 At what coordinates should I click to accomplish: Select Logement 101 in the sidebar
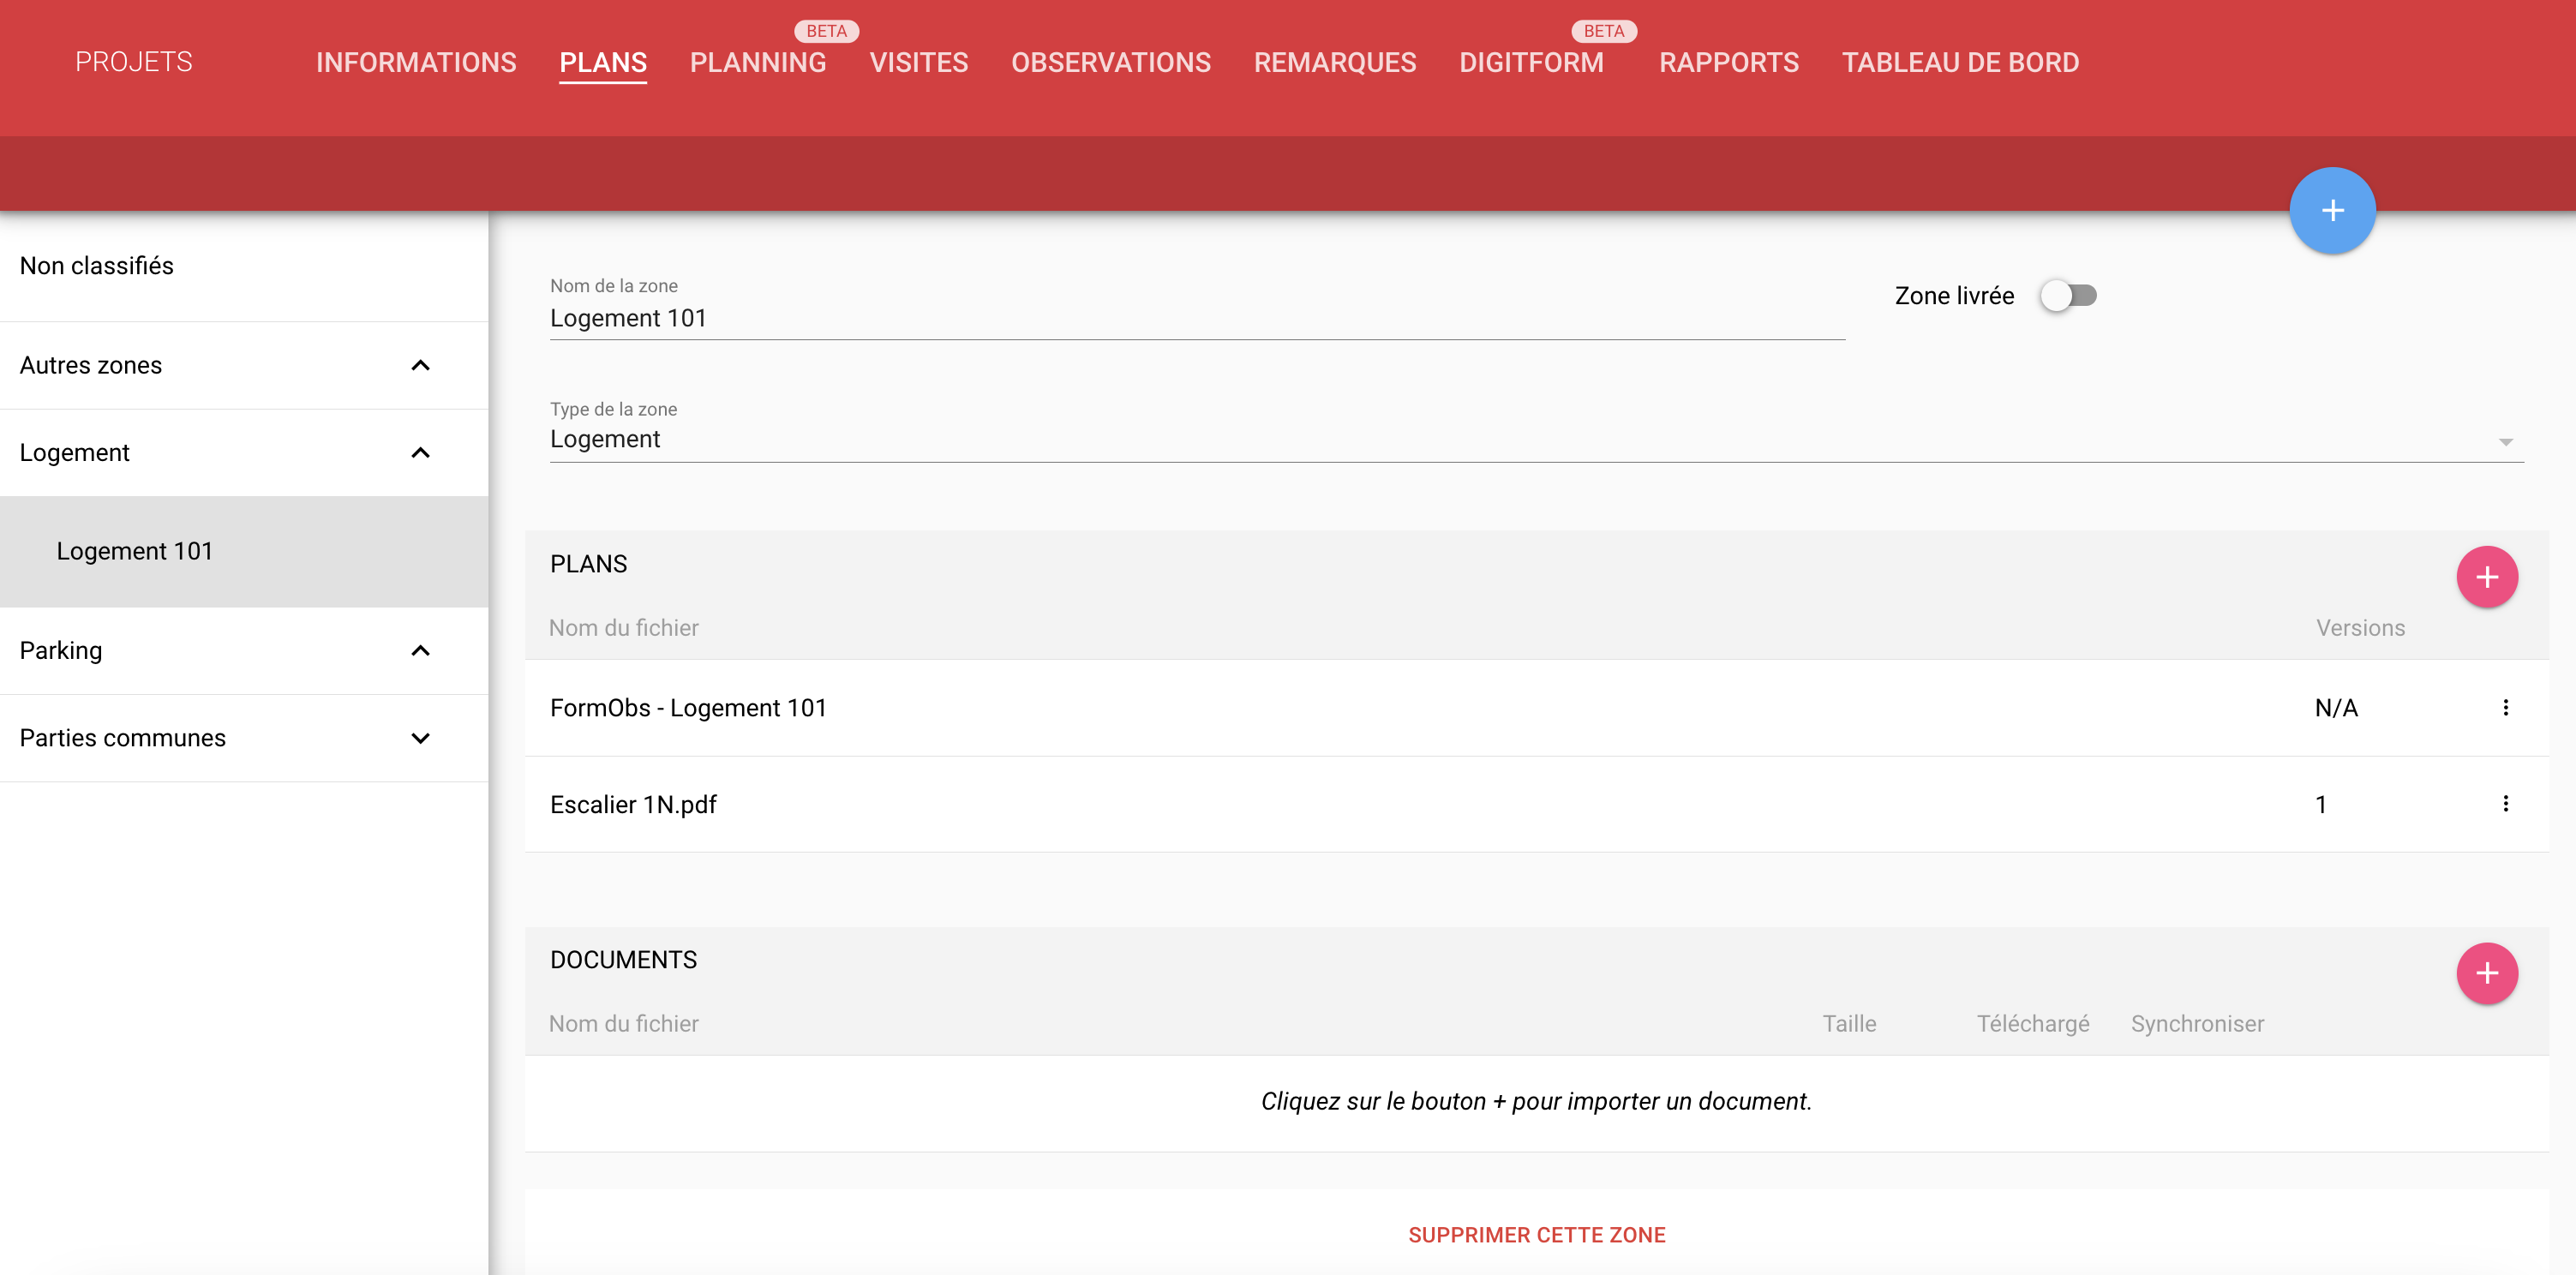point(135,551)
